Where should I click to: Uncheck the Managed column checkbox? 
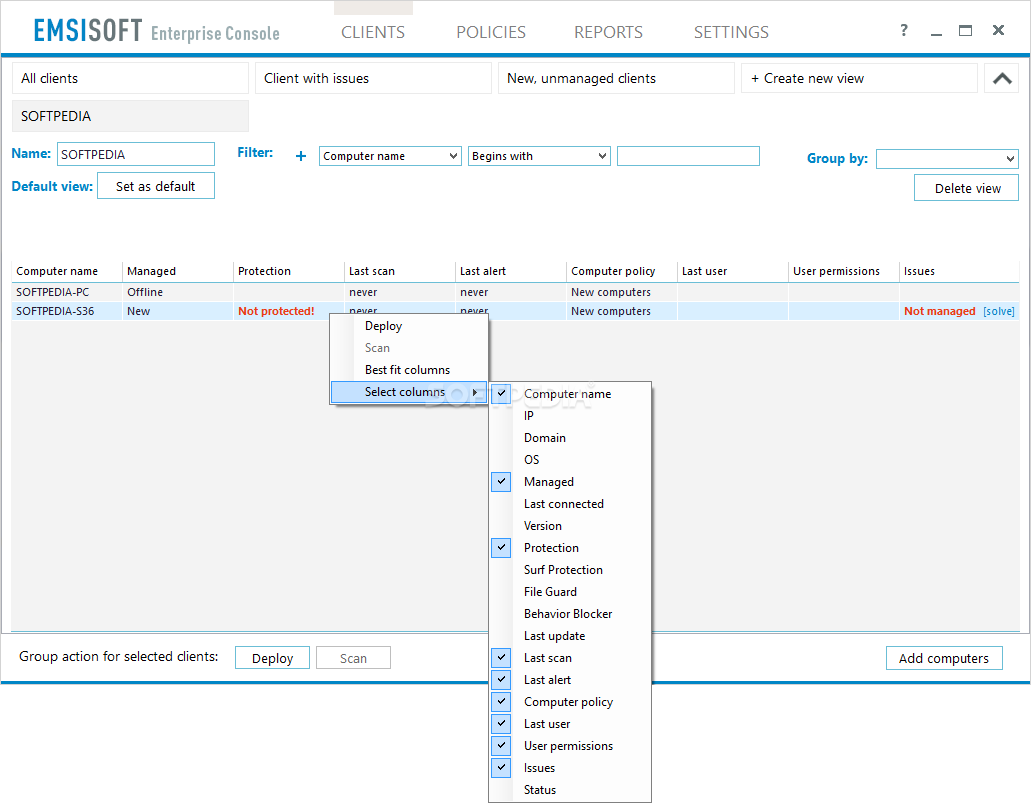[501, 481]
